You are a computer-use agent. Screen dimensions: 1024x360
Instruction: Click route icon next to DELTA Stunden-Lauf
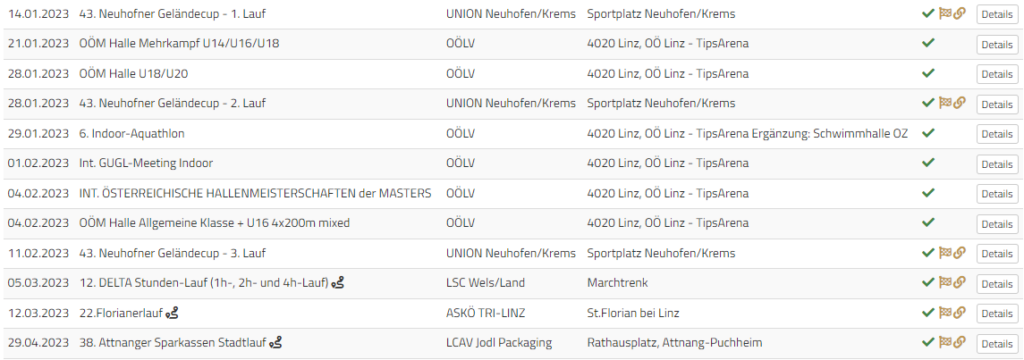click(338, 283)
